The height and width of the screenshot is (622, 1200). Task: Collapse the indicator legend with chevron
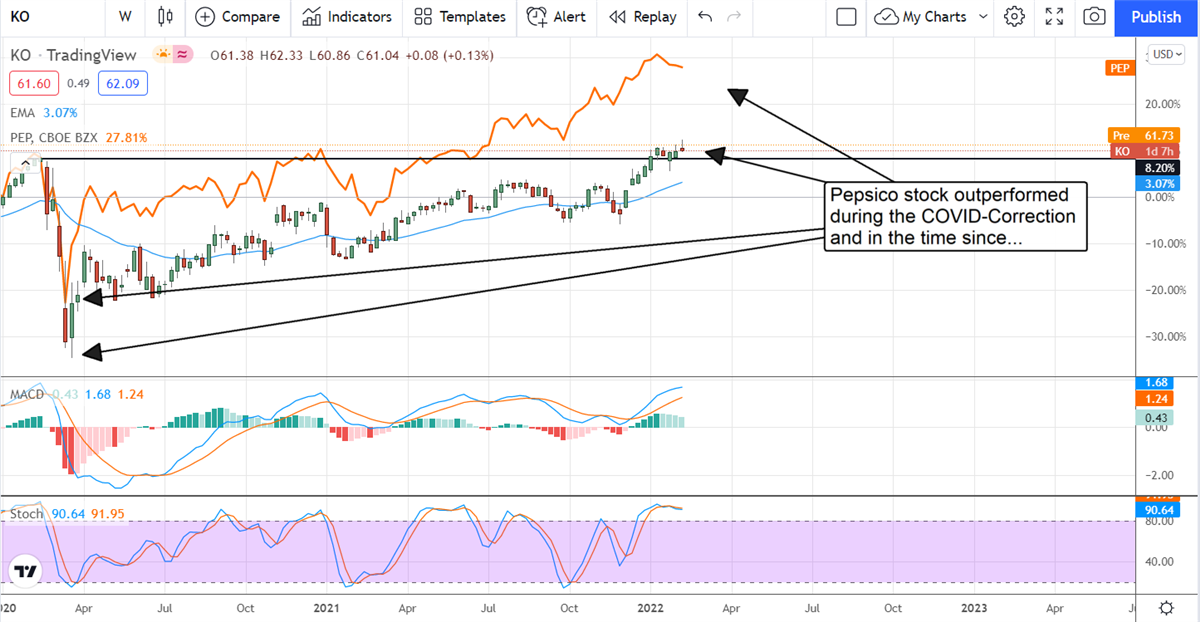pyautogui.click(x=23, y=162)
